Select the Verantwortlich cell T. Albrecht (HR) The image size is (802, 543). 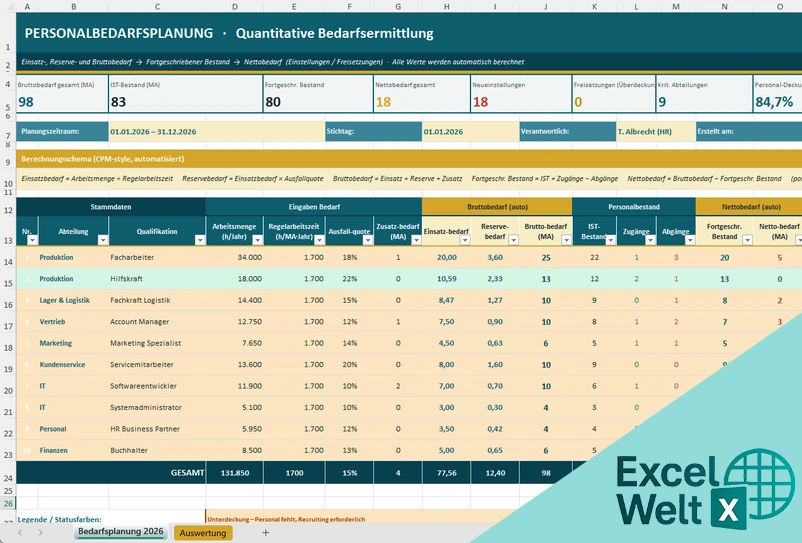tap(656, 131)
